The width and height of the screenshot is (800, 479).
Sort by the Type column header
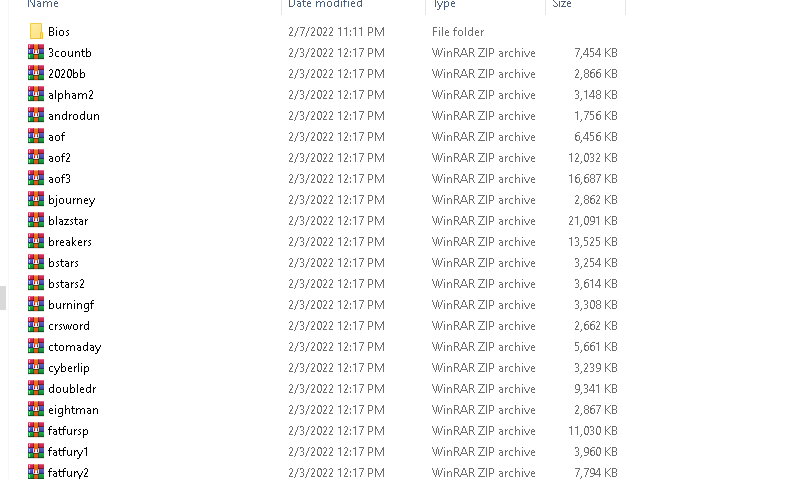(444, 4)
